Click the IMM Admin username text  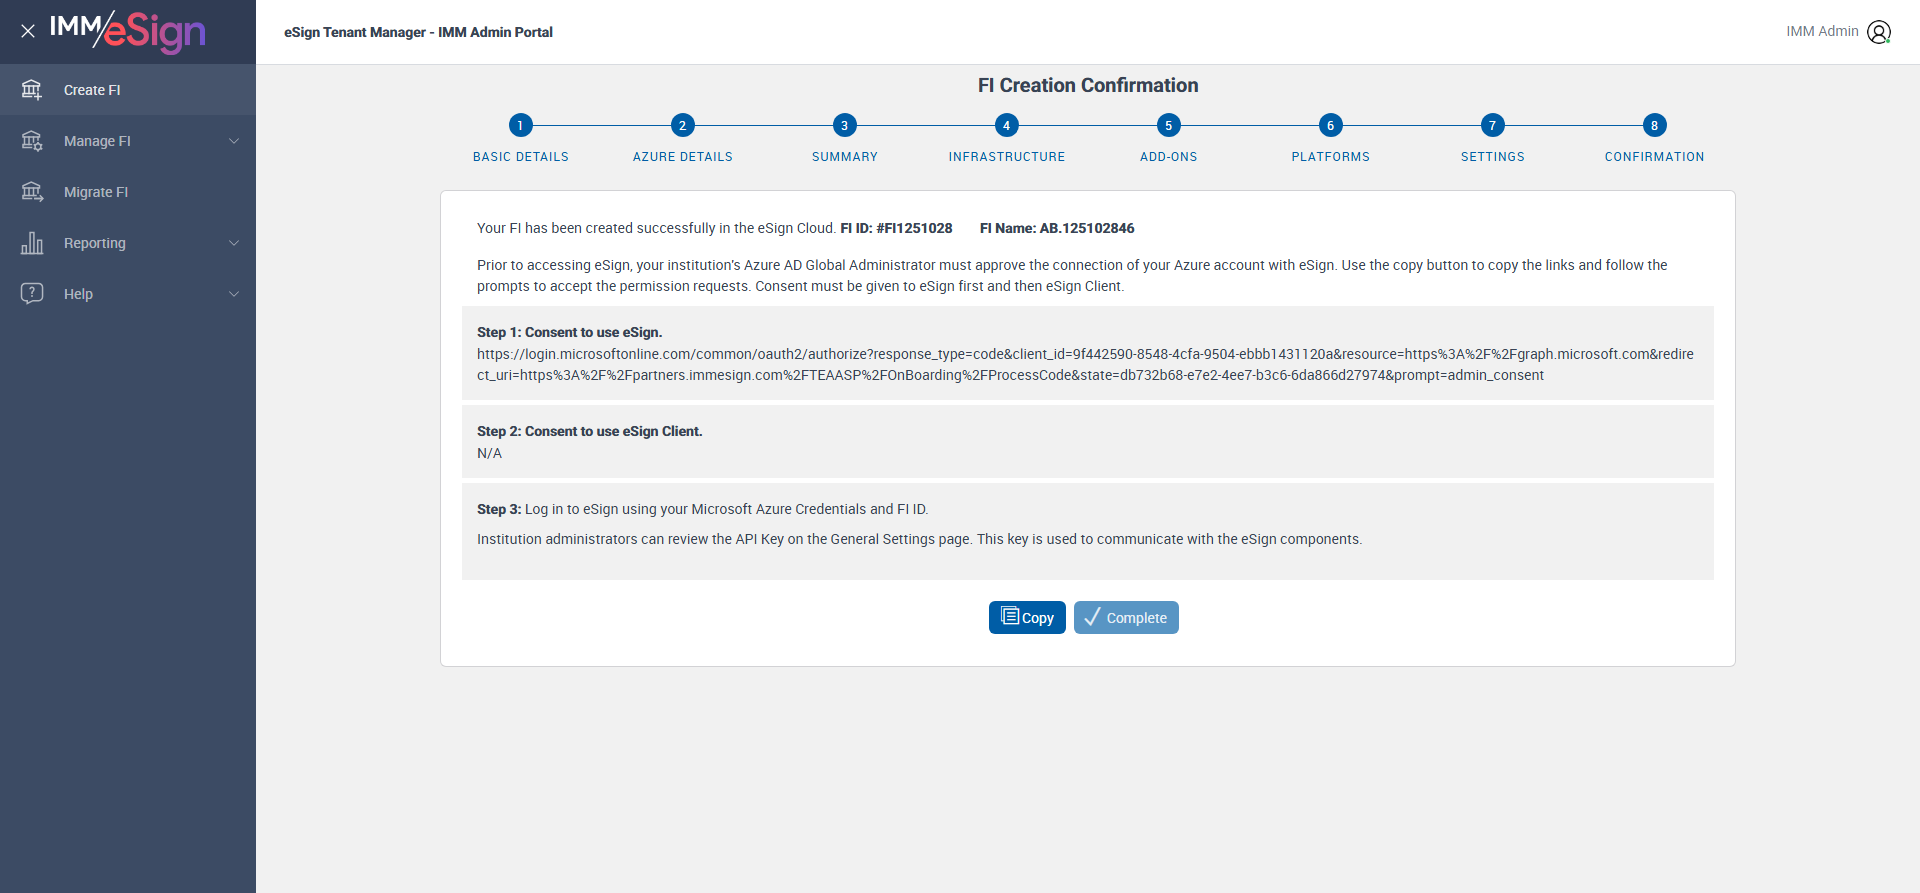(x=1822, y=31)
